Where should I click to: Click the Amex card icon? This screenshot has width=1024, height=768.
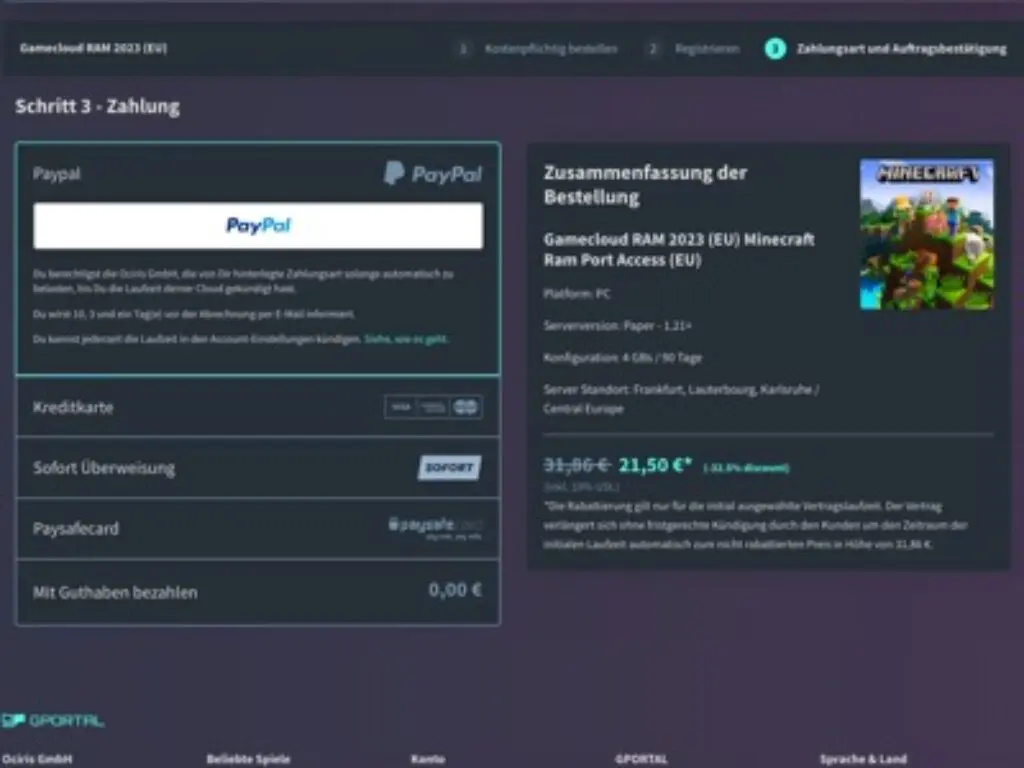[432, 406]
